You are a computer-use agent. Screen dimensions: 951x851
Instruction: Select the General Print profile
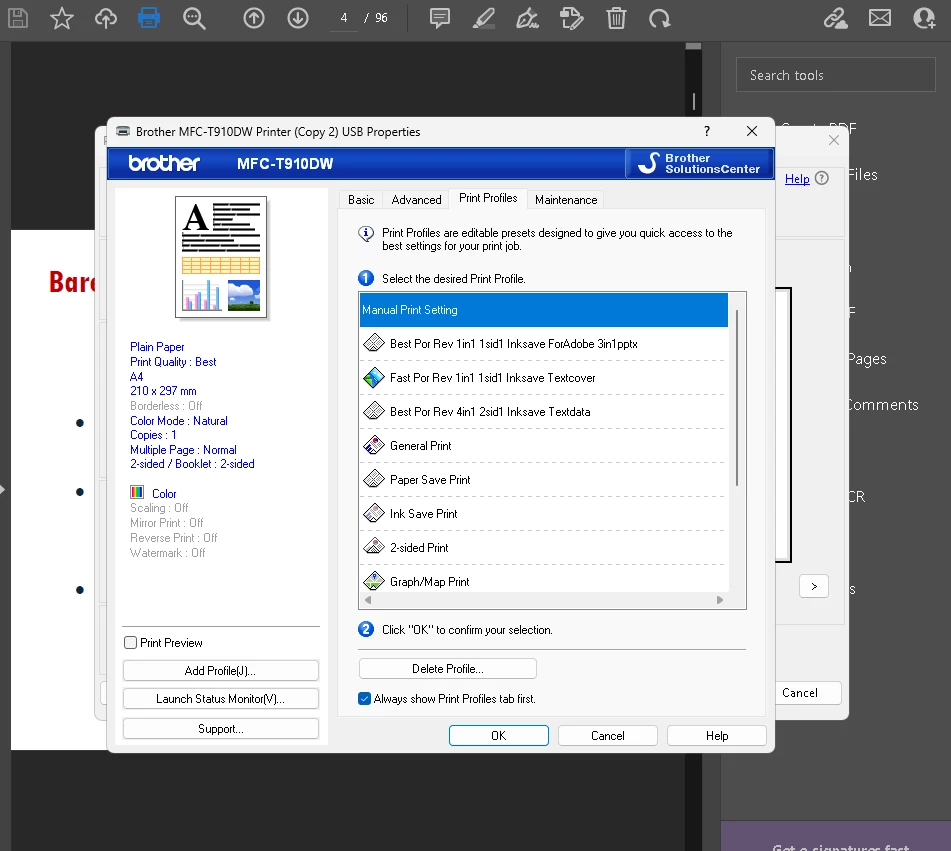pyautogui.click(x=544, y=446)
